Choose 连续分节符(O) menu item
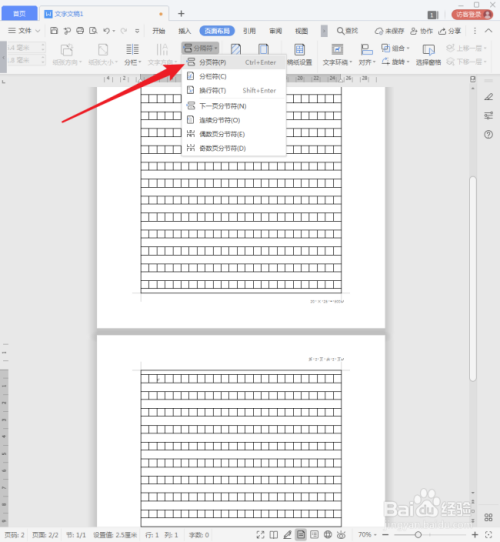This screenshot has width=500, height=542. coord(234,120)
